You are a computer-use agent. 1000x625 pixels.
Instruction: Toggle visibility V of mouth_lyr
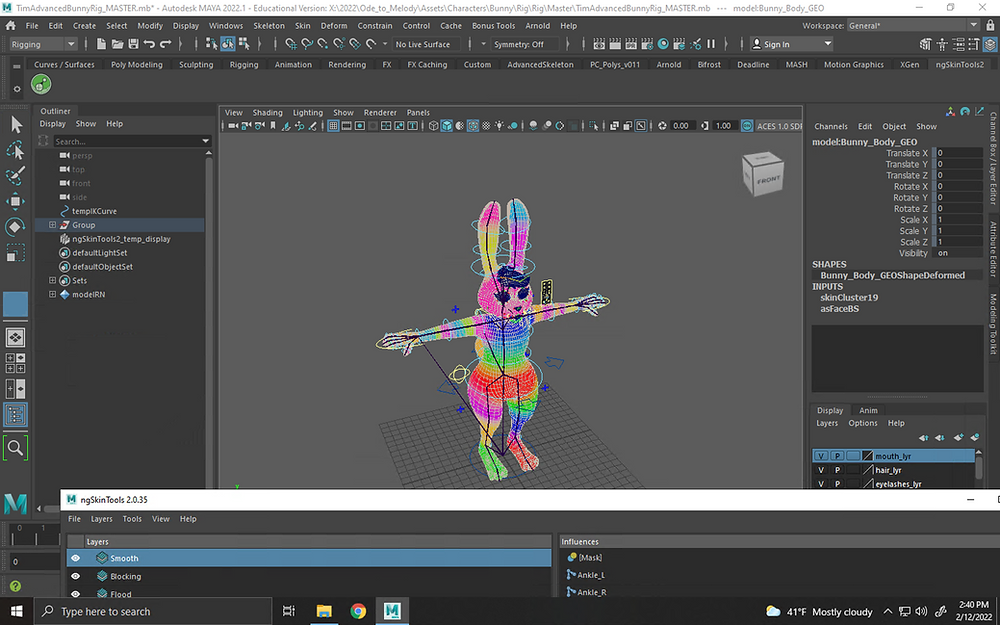(x=821, y=456)
